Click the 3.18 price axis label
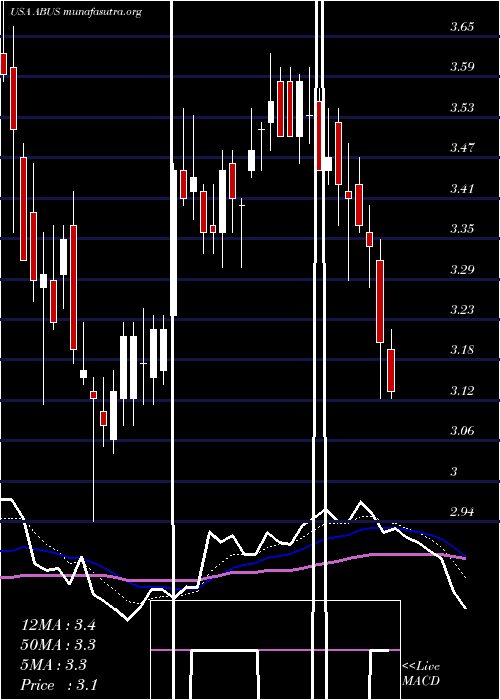The height and width of the screenshot is (700, 500). [462, 350]
